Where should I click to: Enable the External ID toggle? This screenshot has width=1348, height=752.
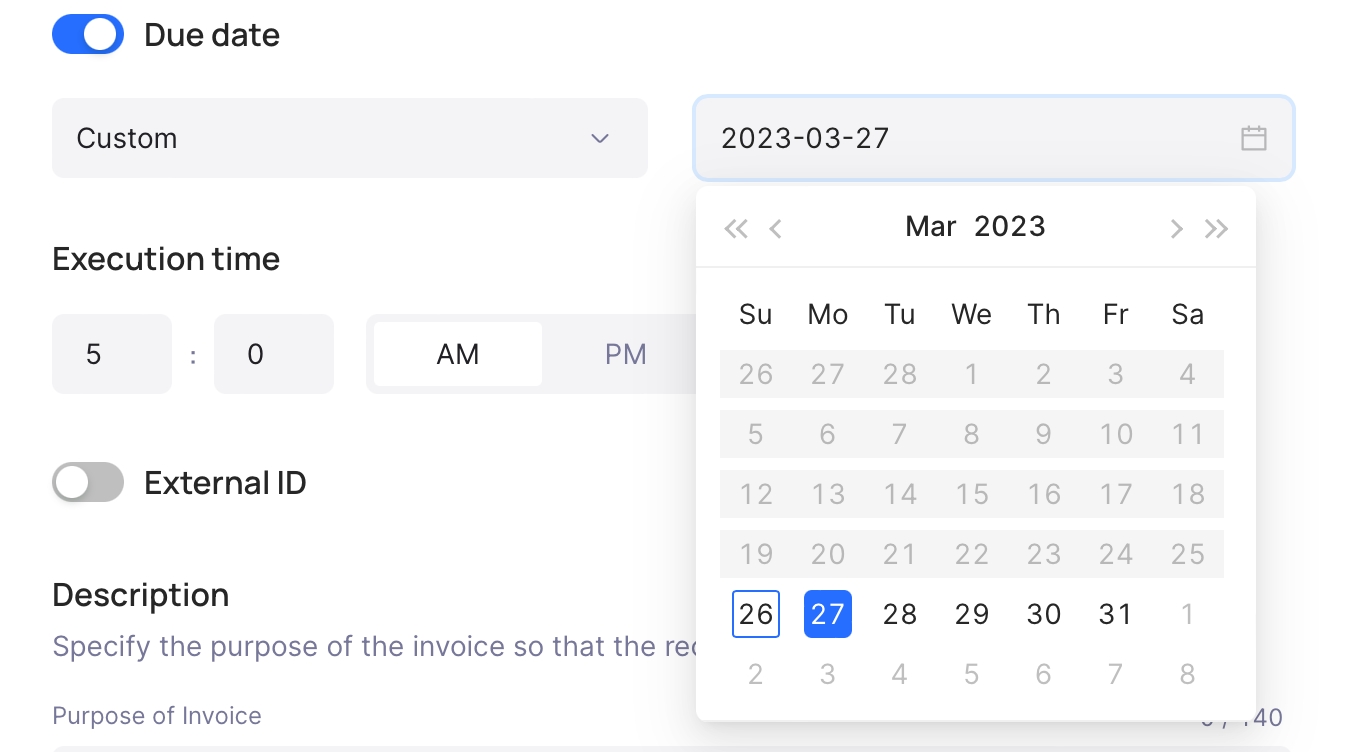(88, 483)
